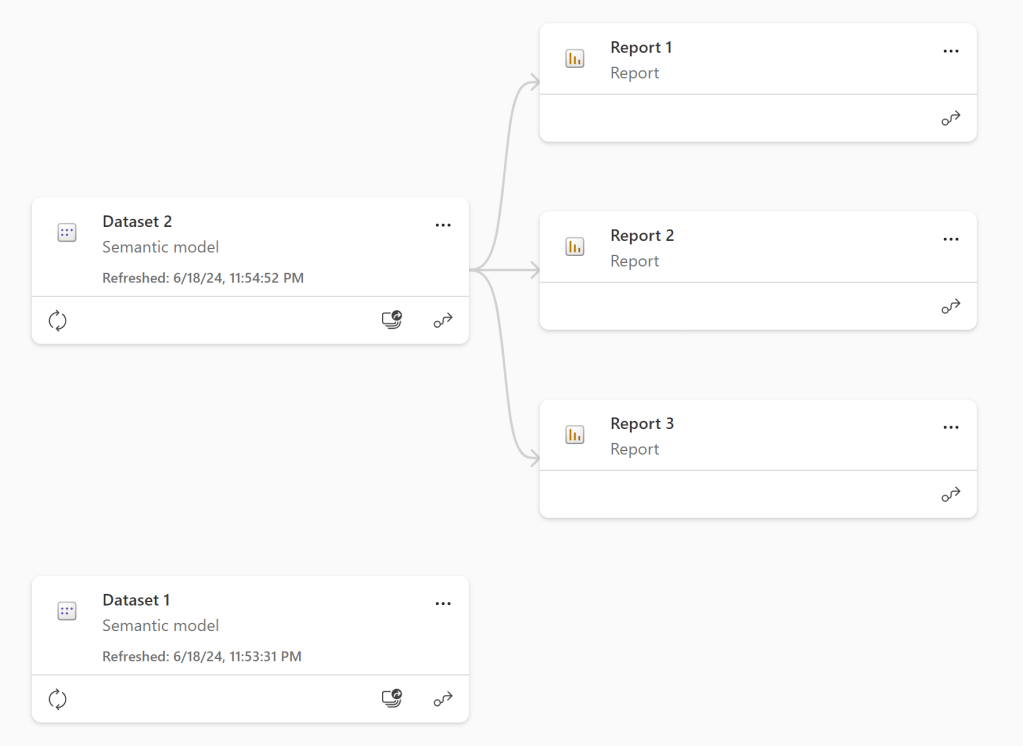The image size is (1023, 746).
Task: Open the more options menu for Report 1
Action: (950, 48)
